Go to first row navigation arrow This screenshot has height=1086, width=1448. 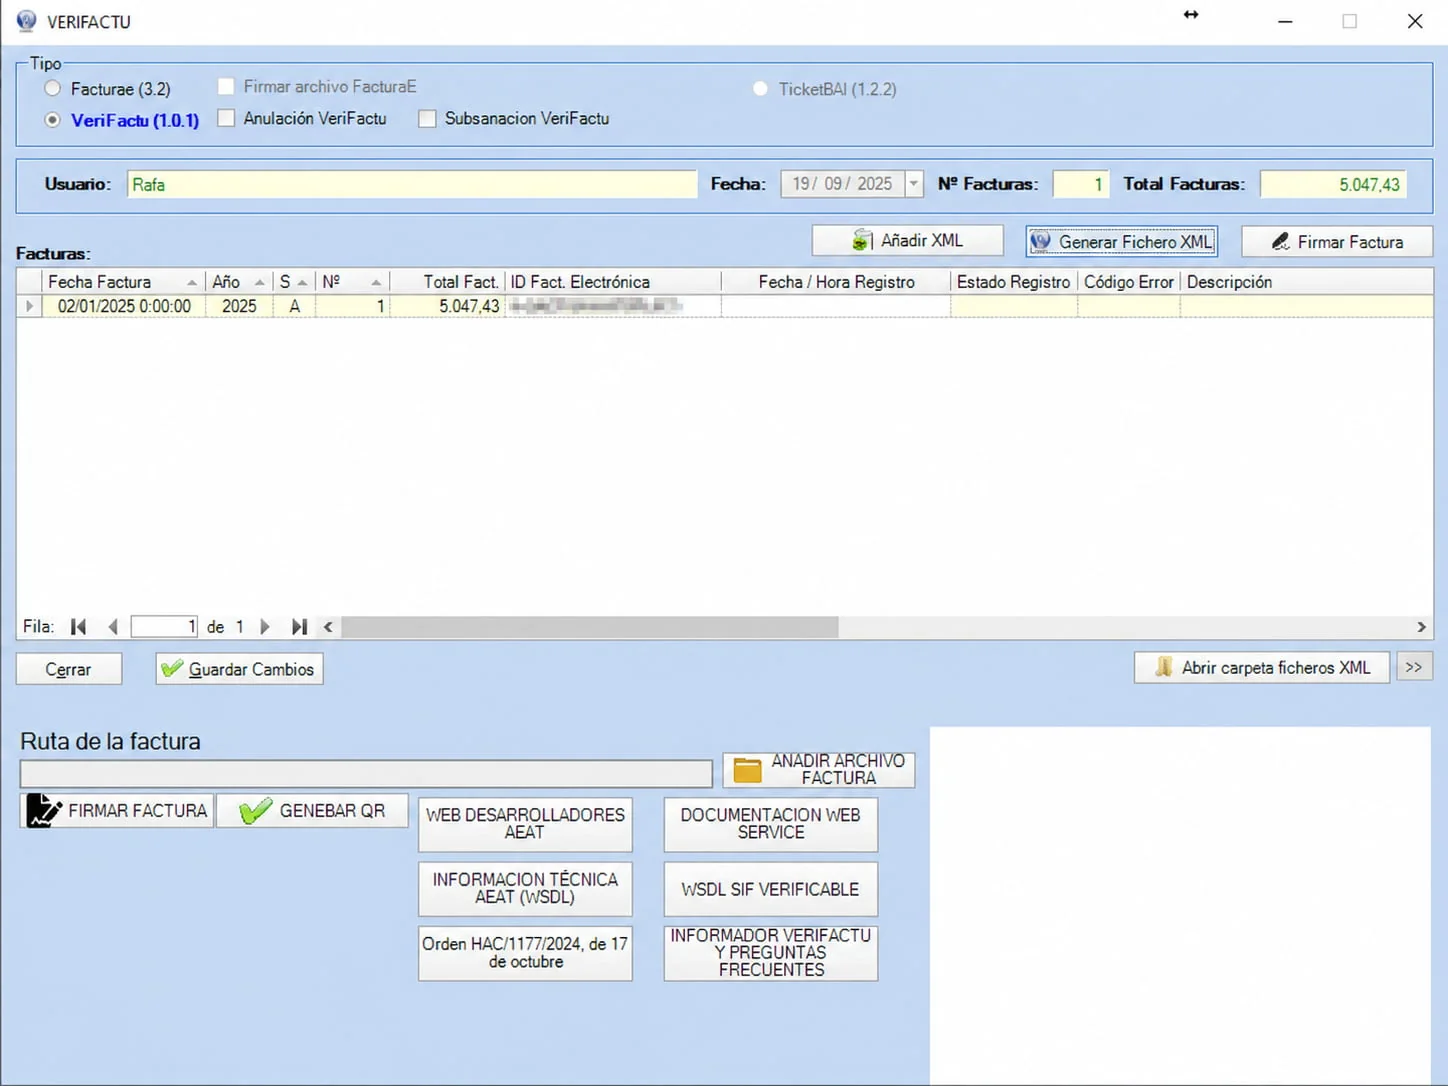pyautogui.click(x=78, y=627)
